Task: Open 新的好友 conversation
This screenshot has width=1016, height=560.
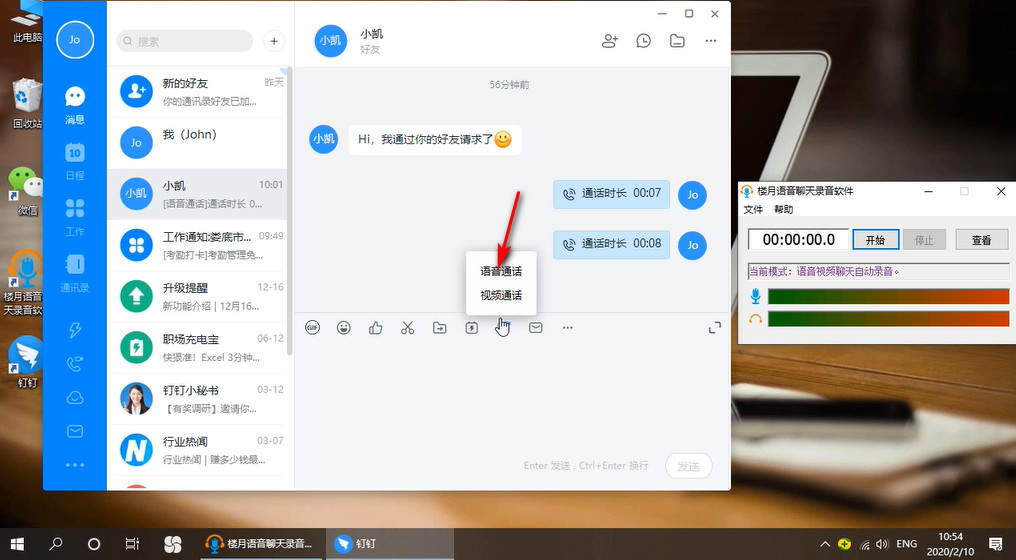Action: tap(197, 91)
